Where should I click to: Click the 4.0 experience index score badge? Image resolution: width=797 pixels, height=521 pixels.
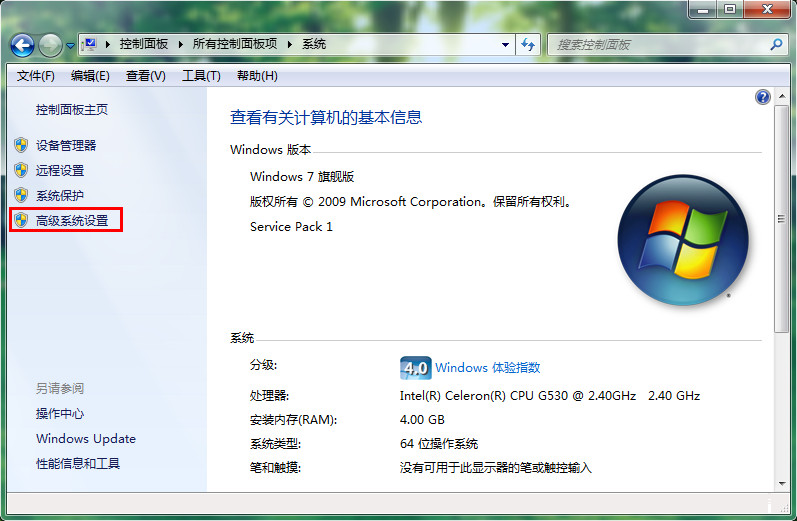(x=415, y=367)
